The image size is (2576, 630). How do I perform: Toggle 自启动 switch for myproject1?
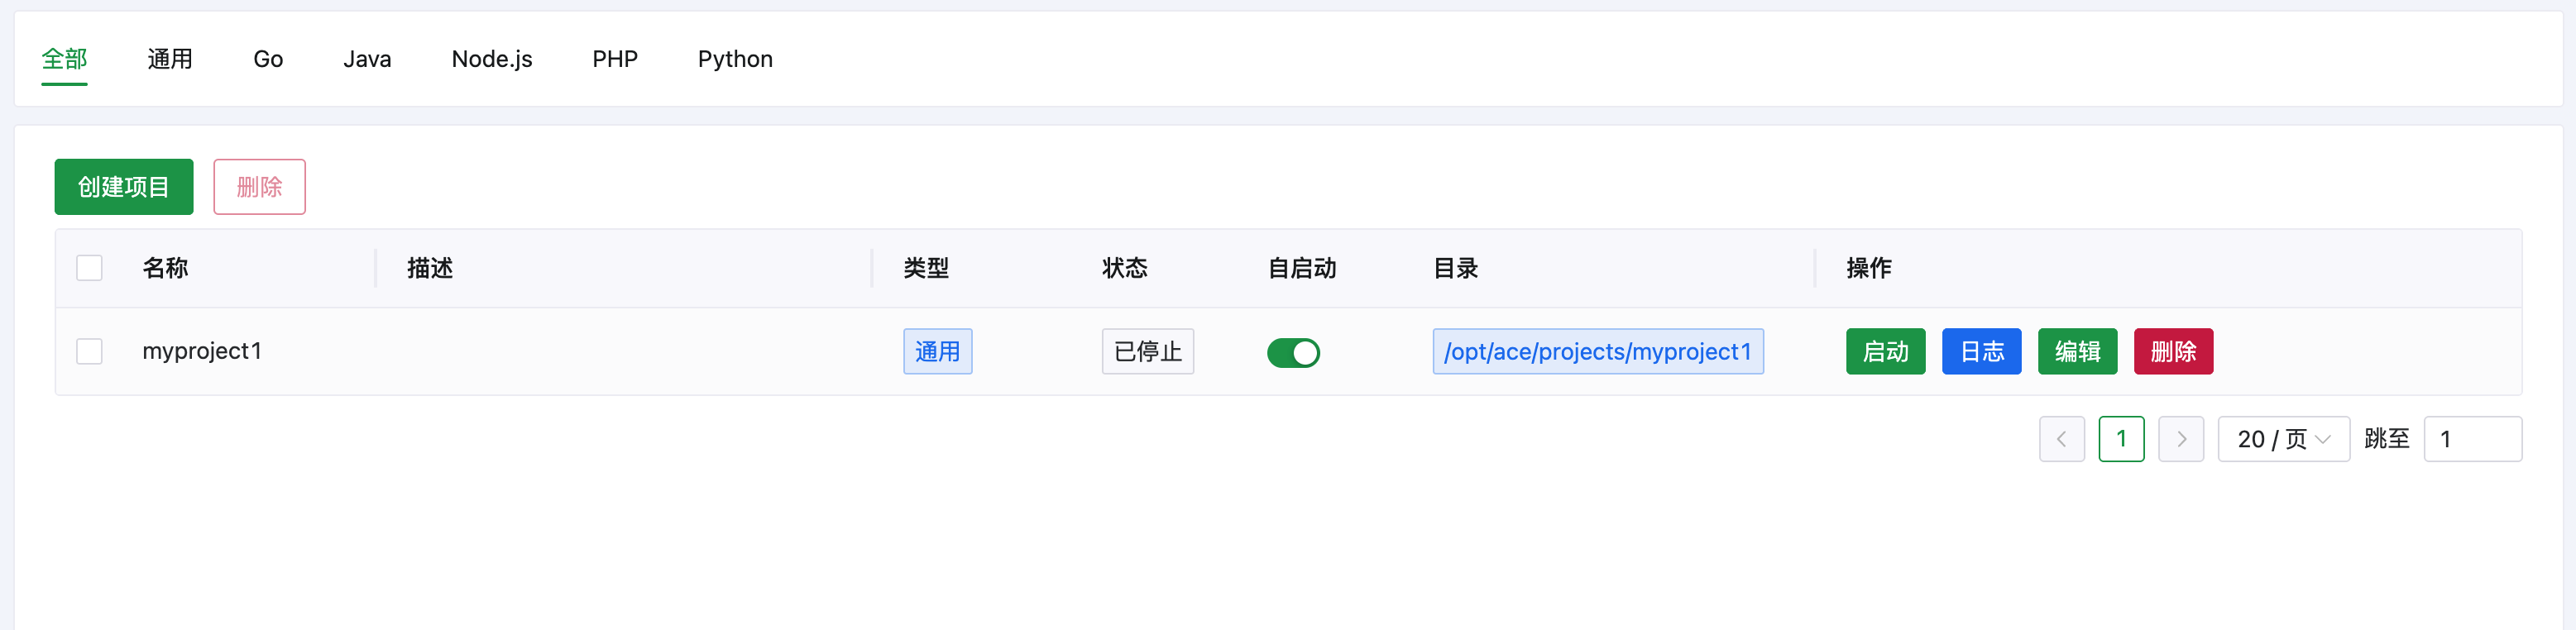click(x=1293, y=352)
